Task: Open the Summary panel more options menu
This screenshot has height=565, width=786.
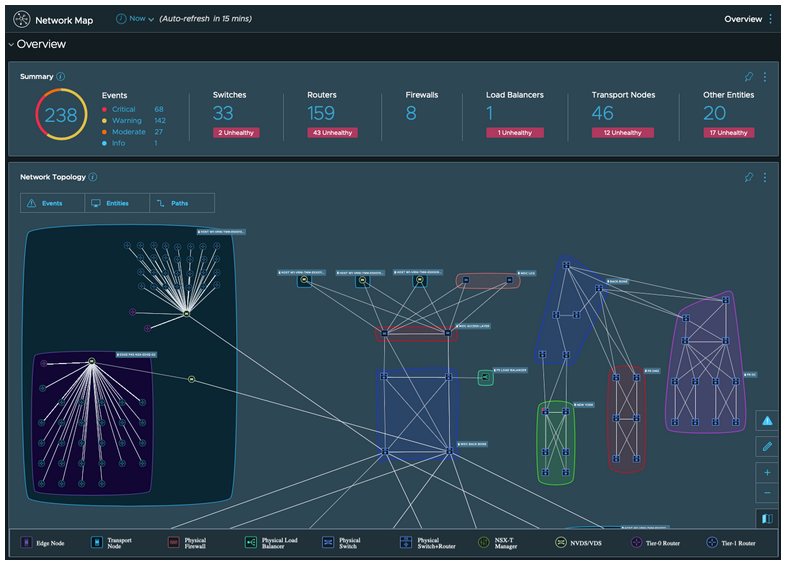Action: pos(765,77)
